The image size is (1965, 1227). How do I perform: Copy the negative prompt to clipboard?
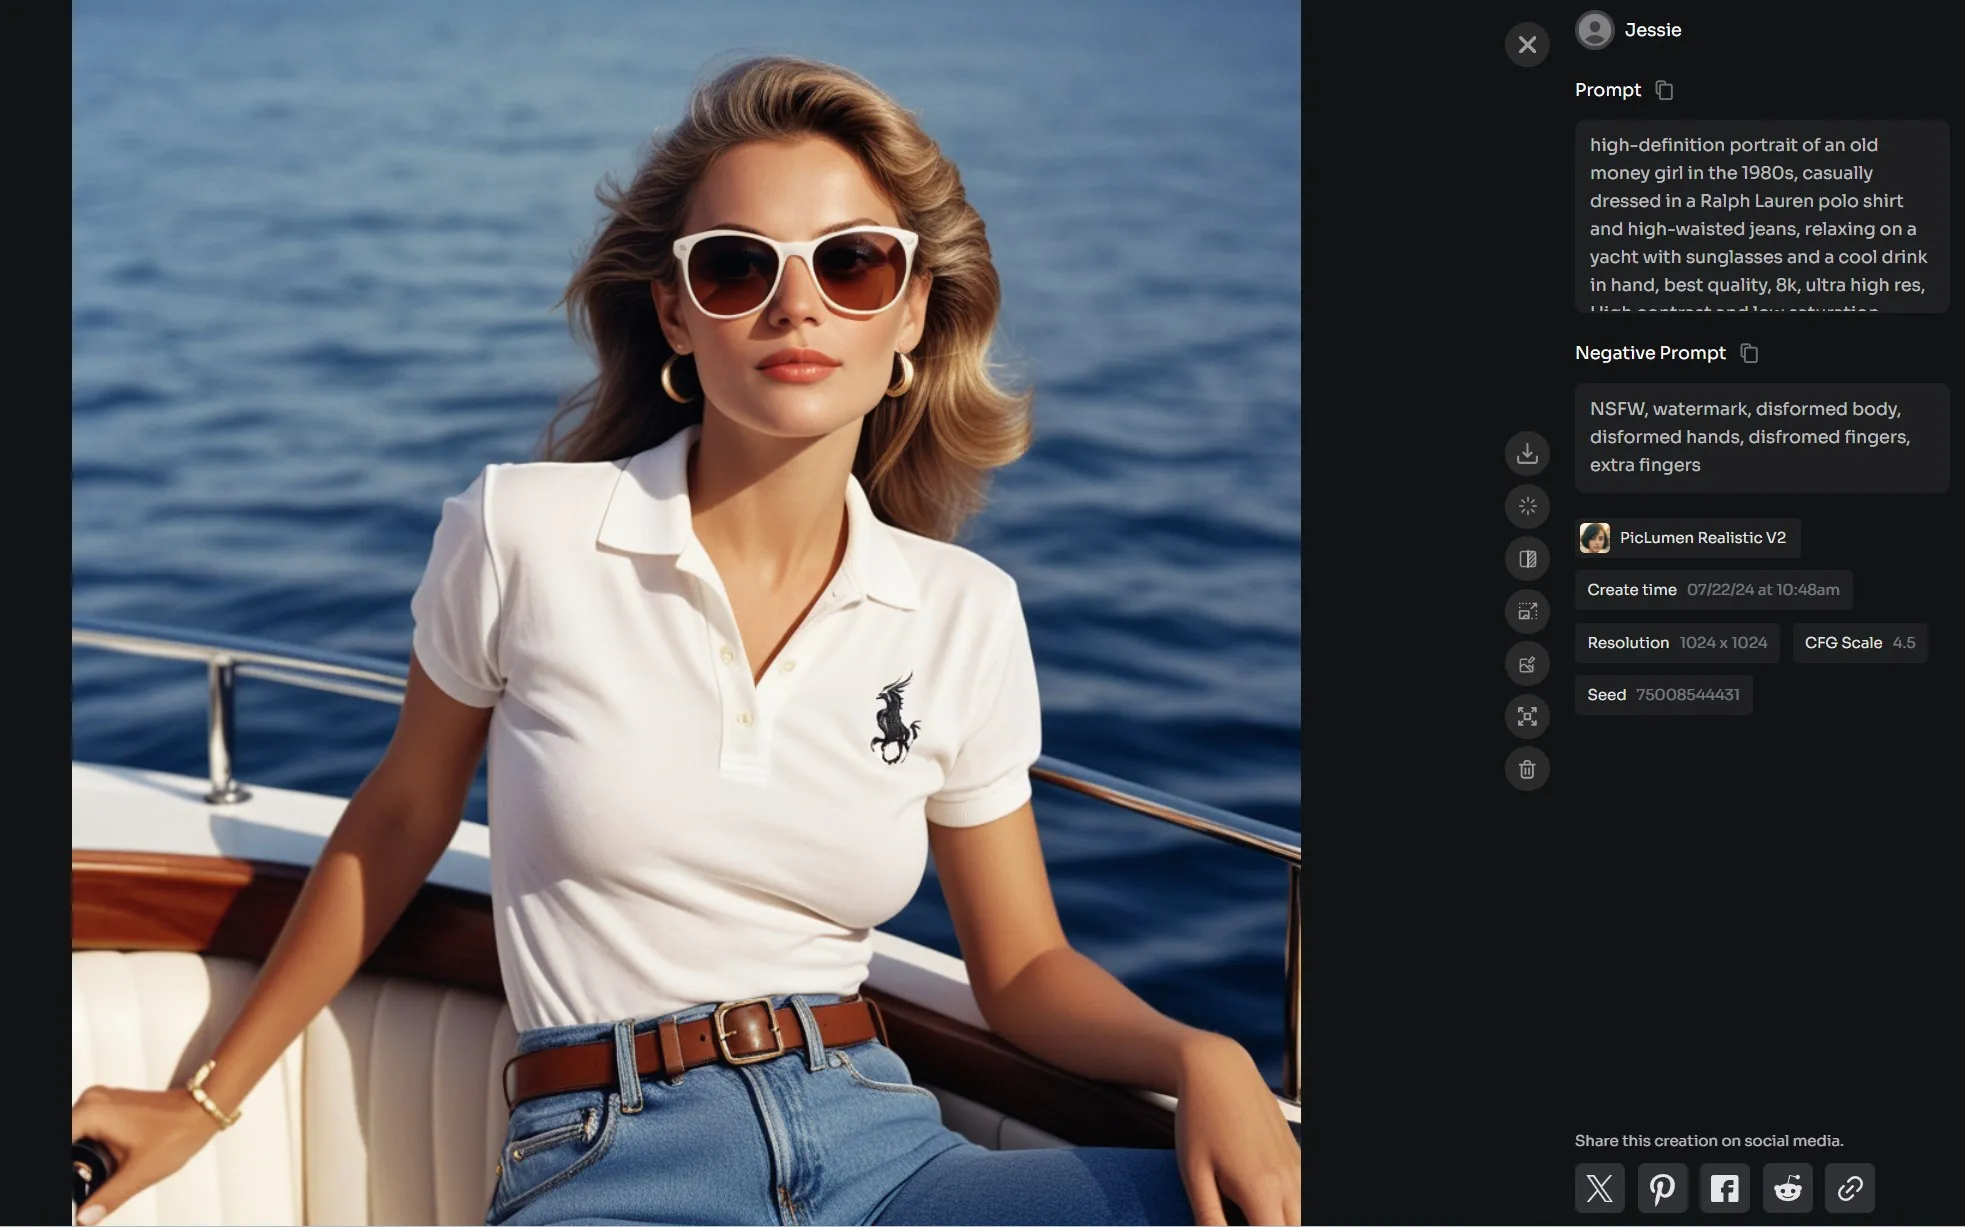pyautogui.click(x=1749, y=353)
